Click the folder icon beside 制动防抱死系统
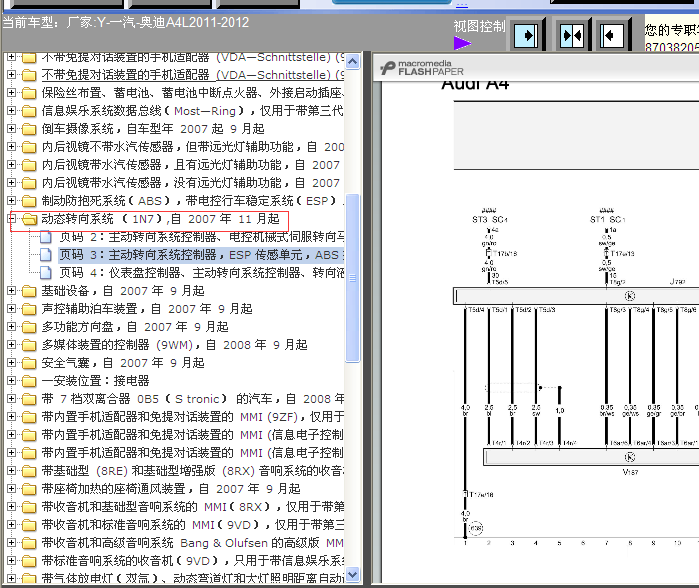This screenshot has width=699, height=588. pyautogui.click(x=29, y=201)
